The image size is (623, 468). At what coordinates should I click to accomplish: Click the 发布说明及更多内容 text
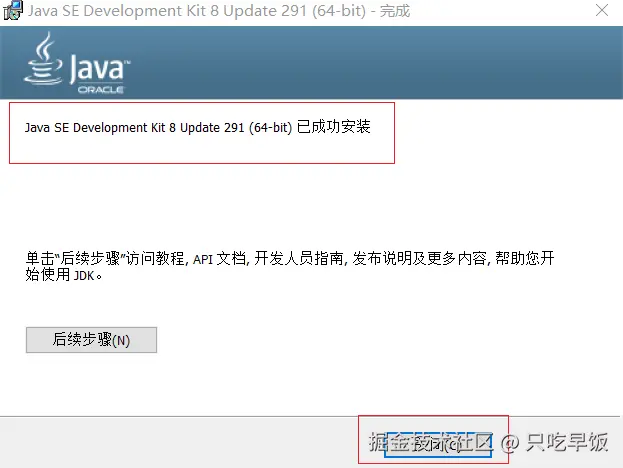tap(419, 259)
